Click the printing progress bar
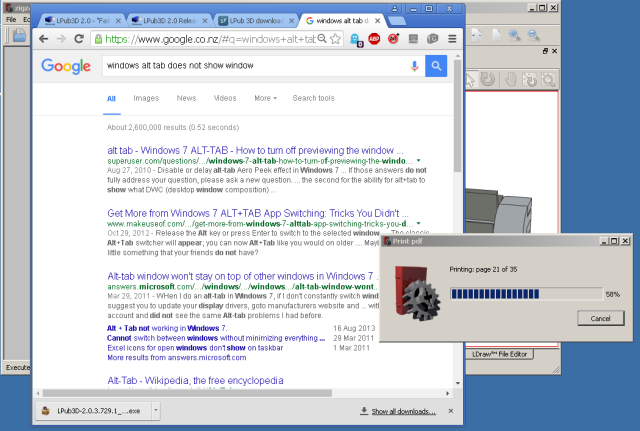The height and width of the screenshot is (431, 640). click(x=525, y=294)
